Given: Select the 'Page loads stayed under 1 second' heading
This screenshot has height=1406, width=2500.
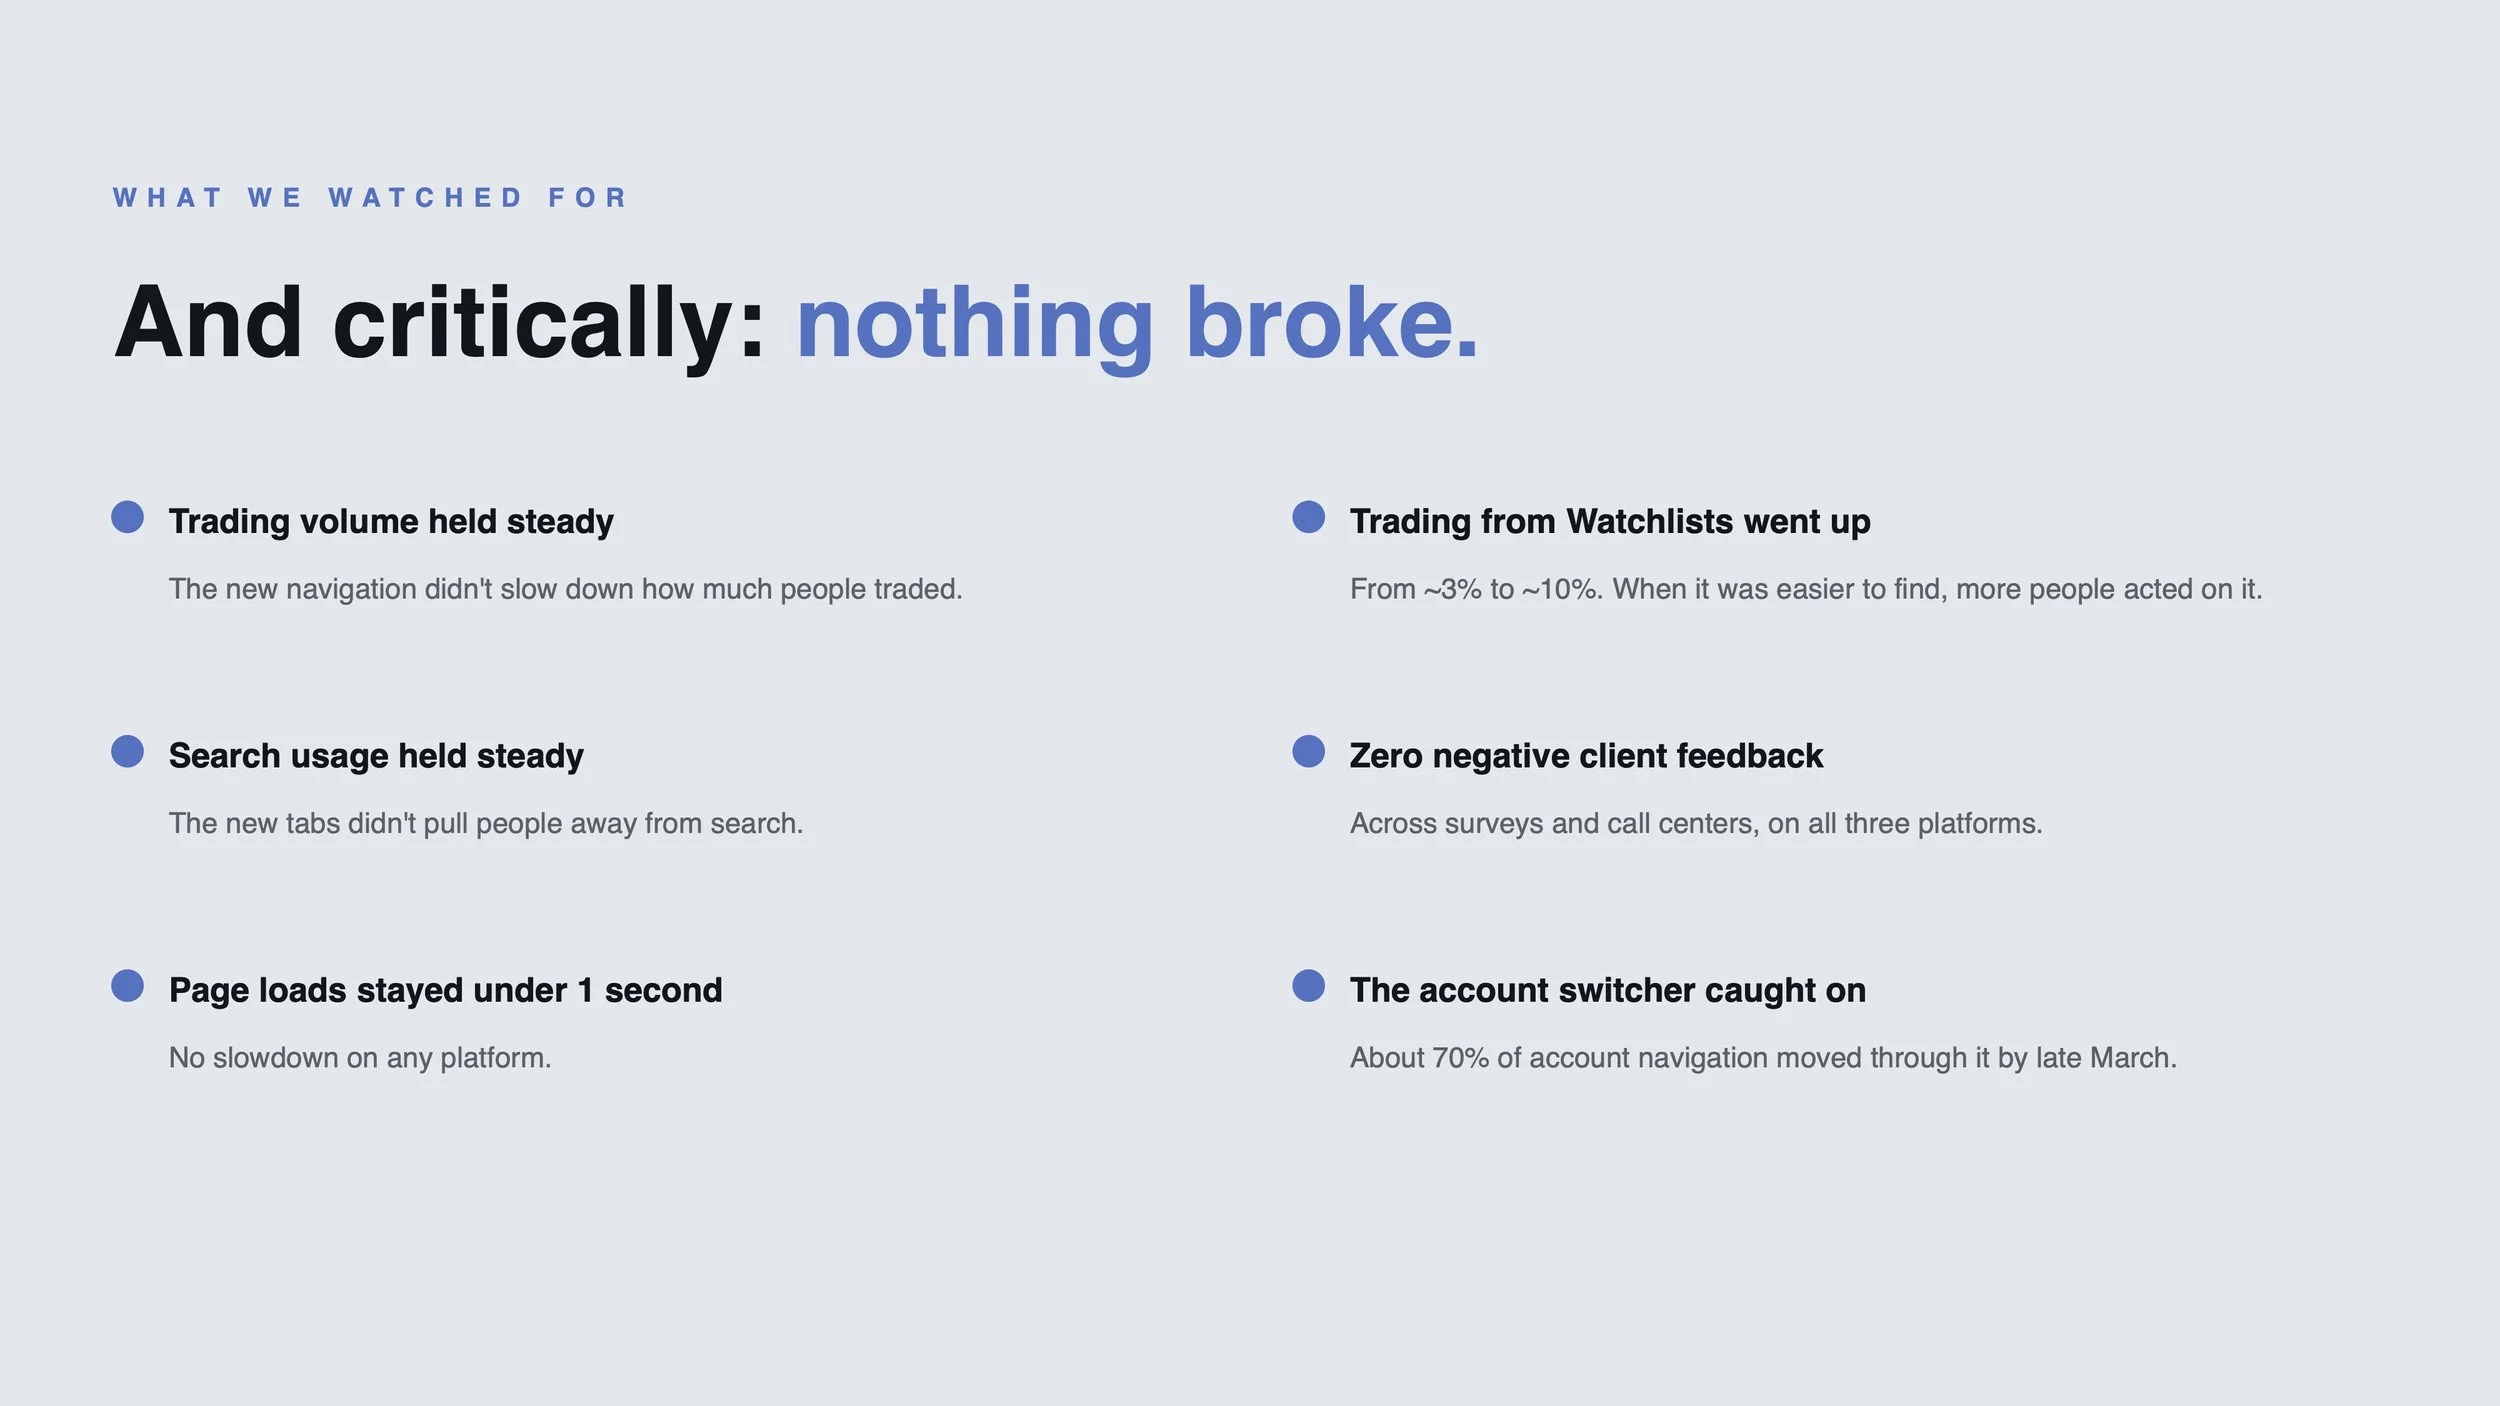Looking at the screenshot, I should tap(445, 990).
